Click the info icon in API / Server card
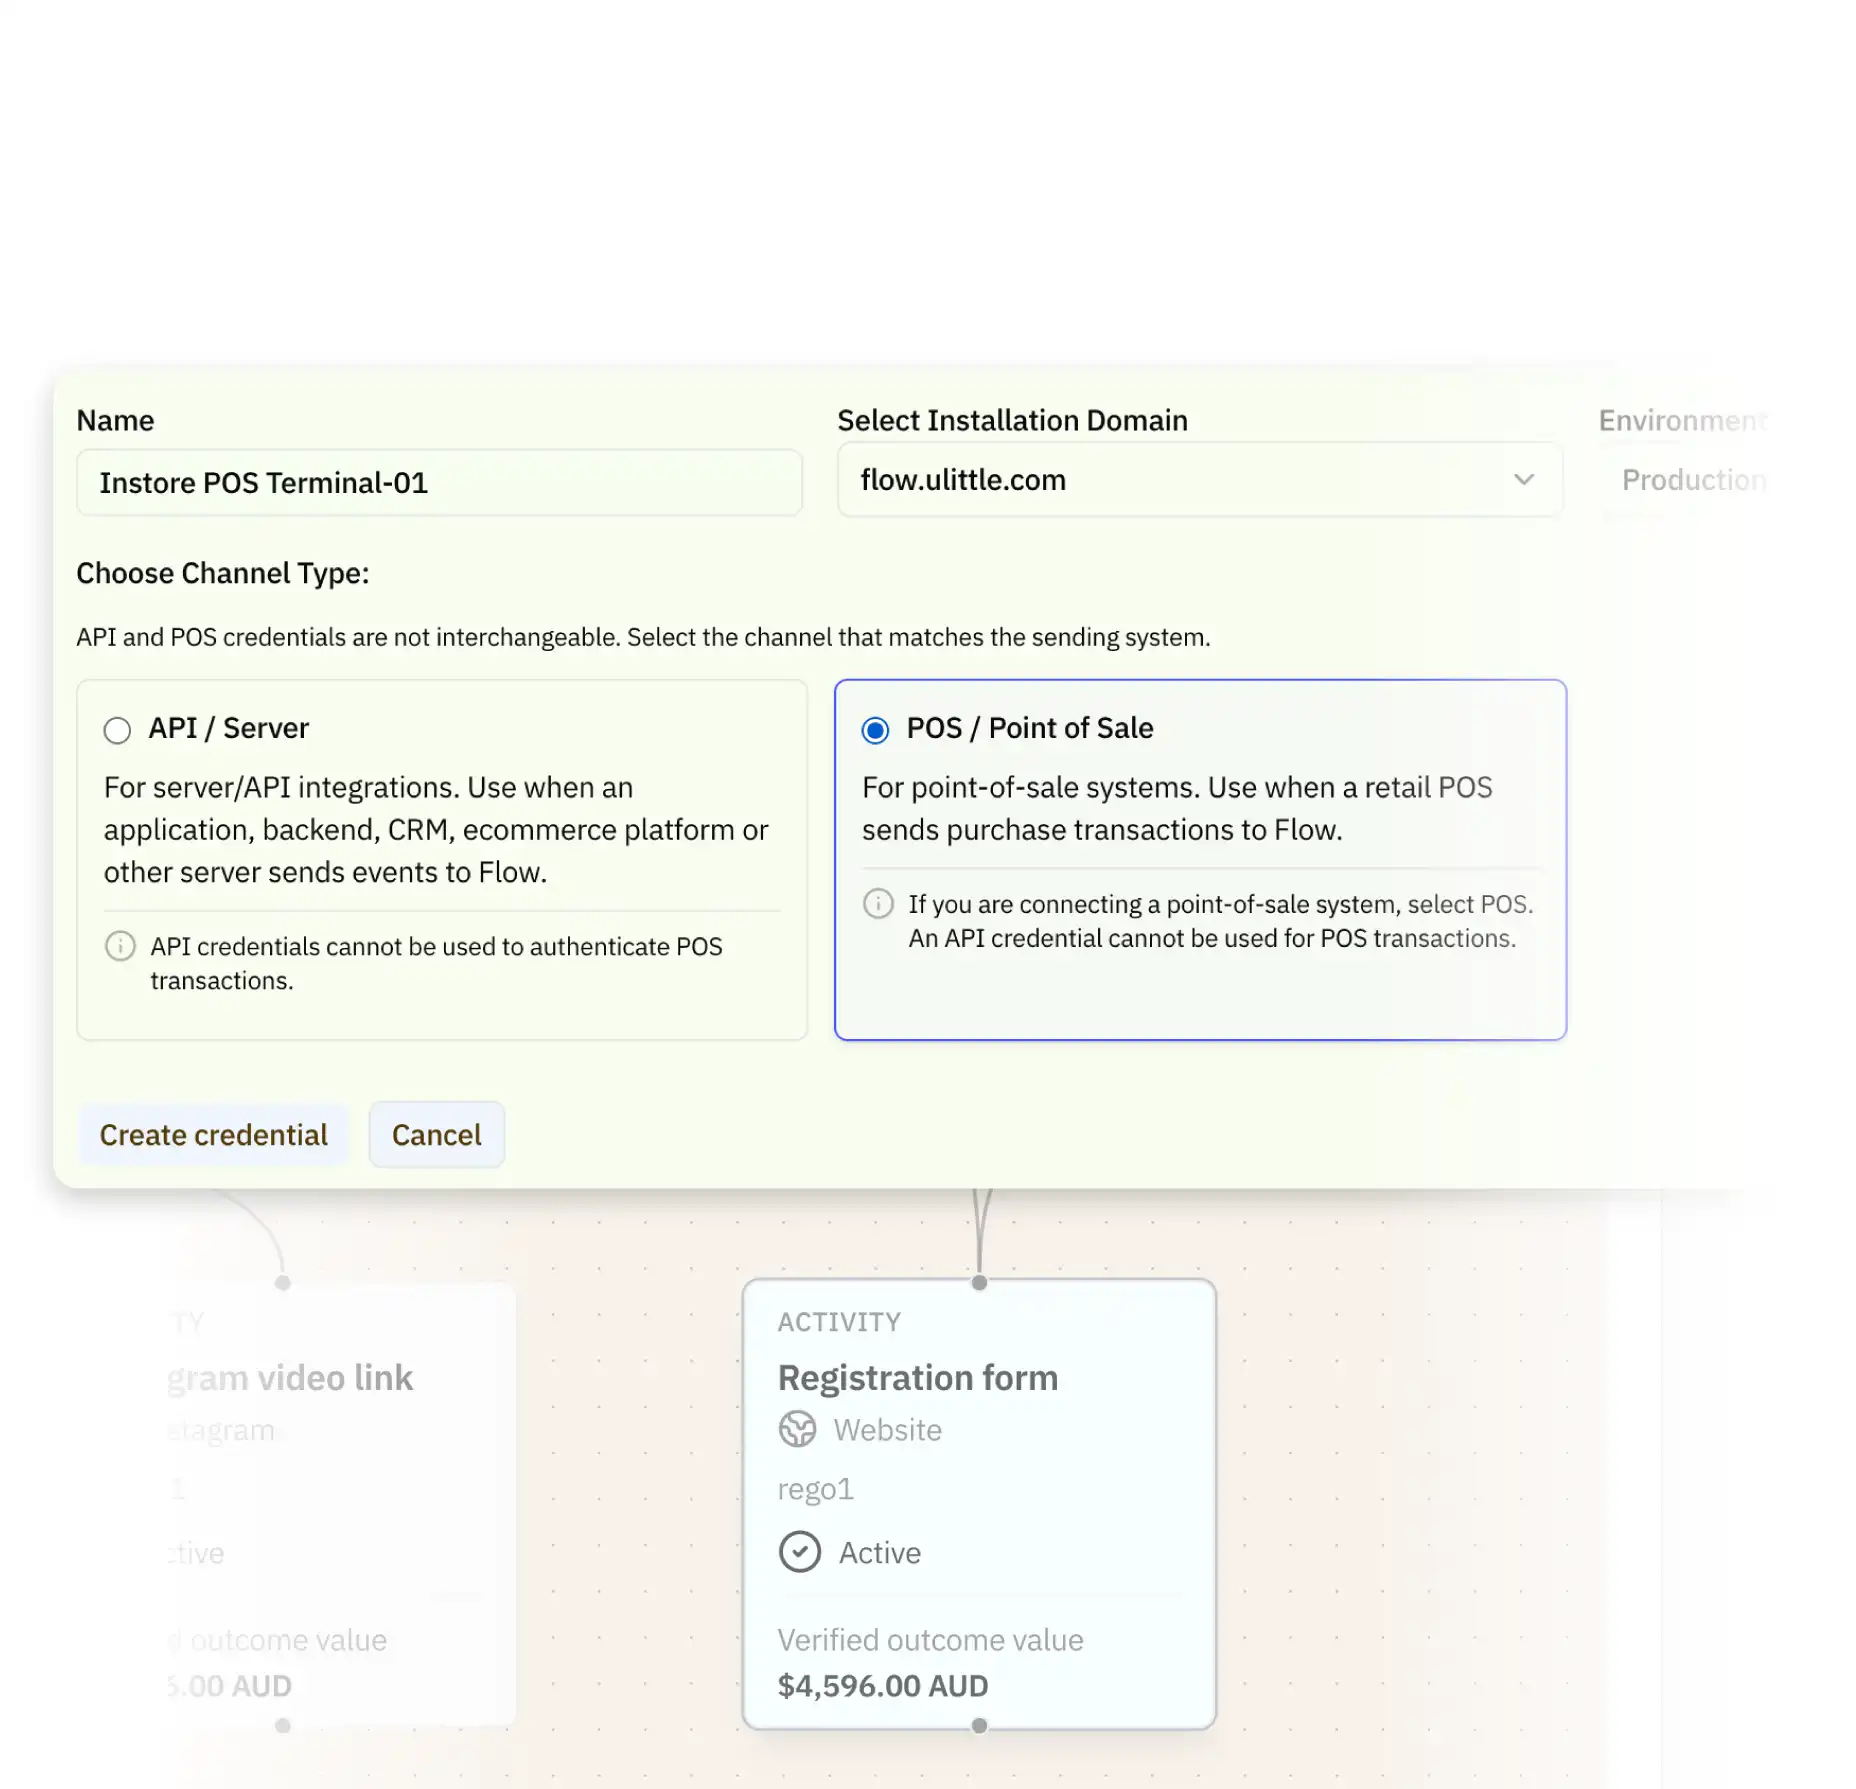 120,946
